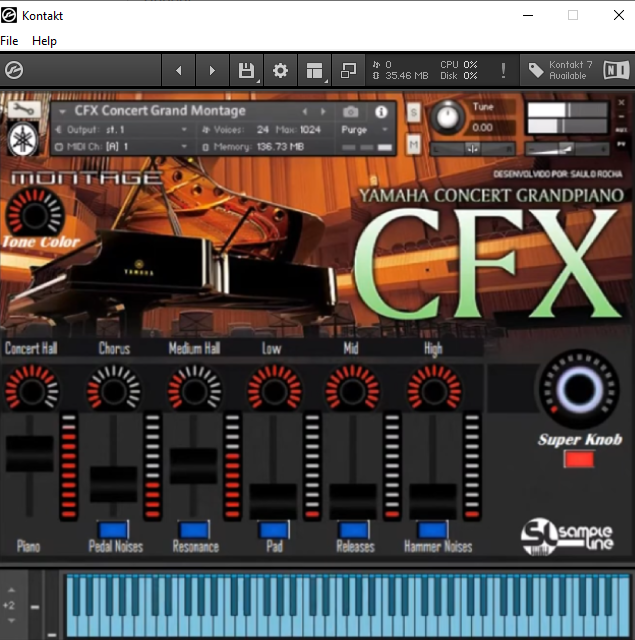Mute the instrument with M button
Viewport: 635px width, 640px height.
(x=413, y=144)
